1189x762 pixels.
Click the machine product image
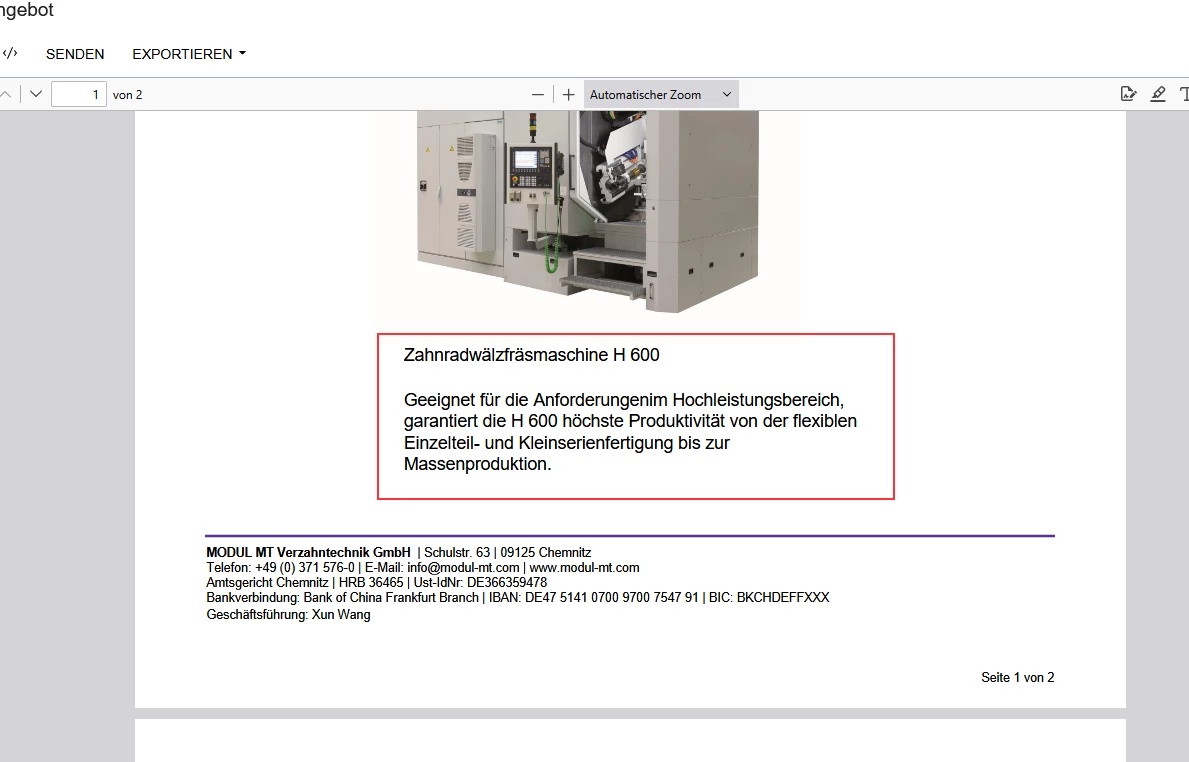click(588, 212)
